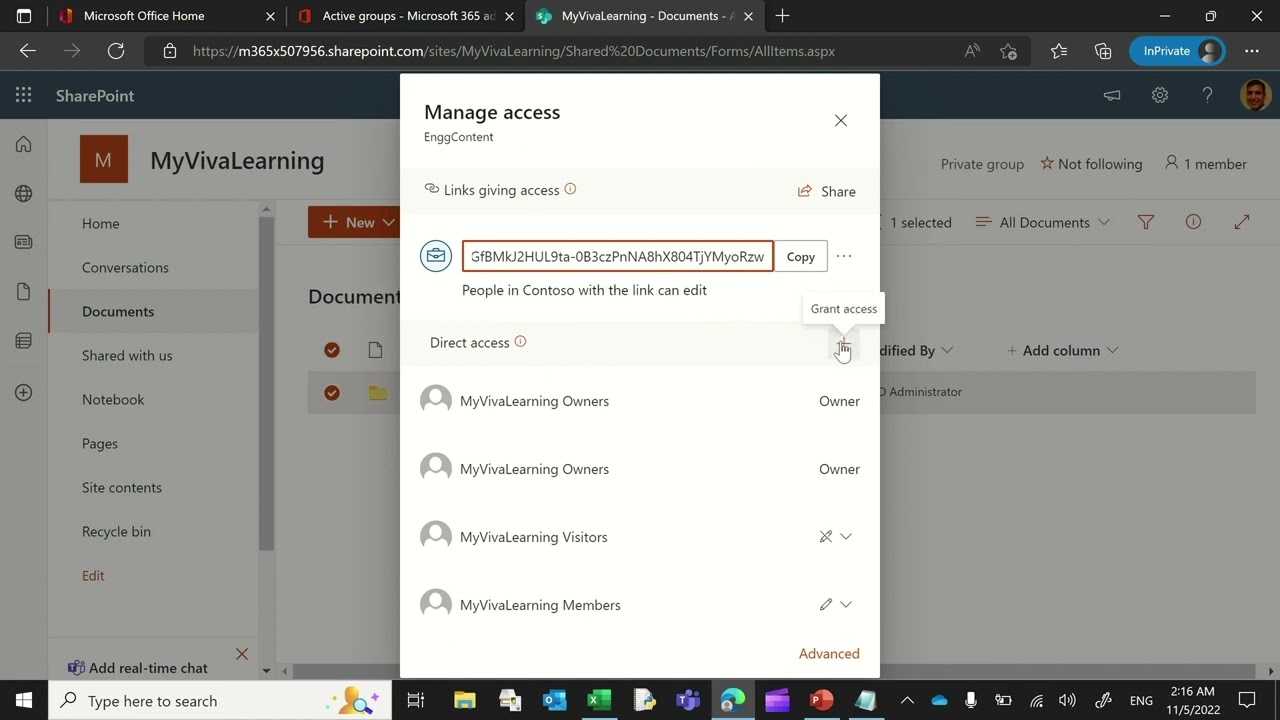Viewport: 1280px width, 720px height.
Task: Open Home in the site navigation
Action: [101, 224]
